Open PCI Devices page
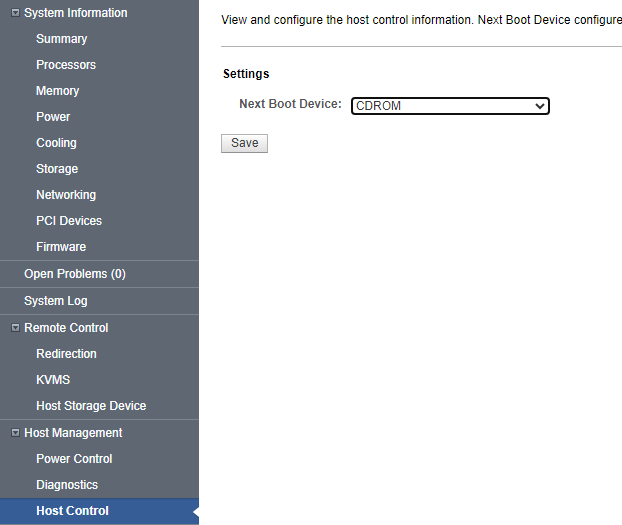This screenshot has width=622, height=525. [x=69, y=221]
